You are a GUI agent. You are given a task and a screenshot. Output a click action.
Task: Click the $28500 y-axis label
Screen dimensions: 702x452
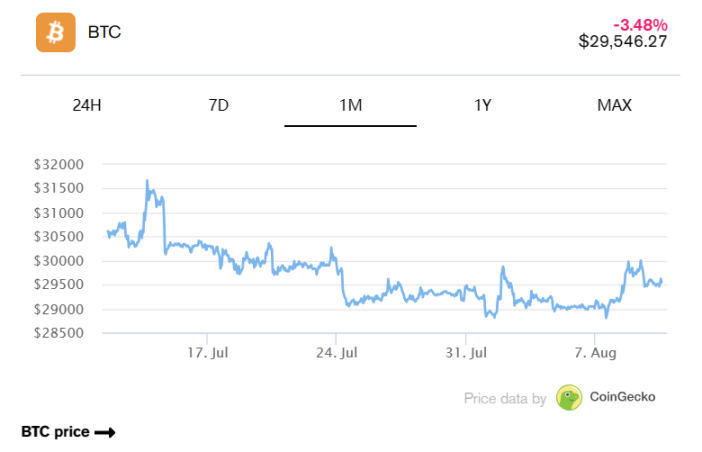click(62, 333)
